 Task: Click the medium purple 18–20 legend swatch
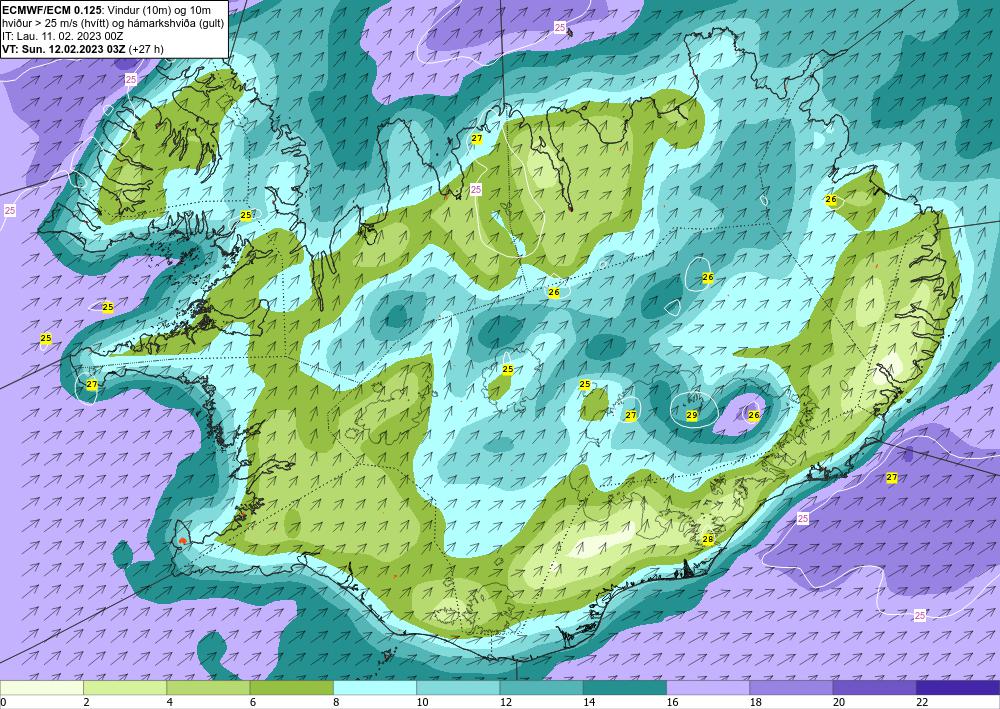point(791,688)
